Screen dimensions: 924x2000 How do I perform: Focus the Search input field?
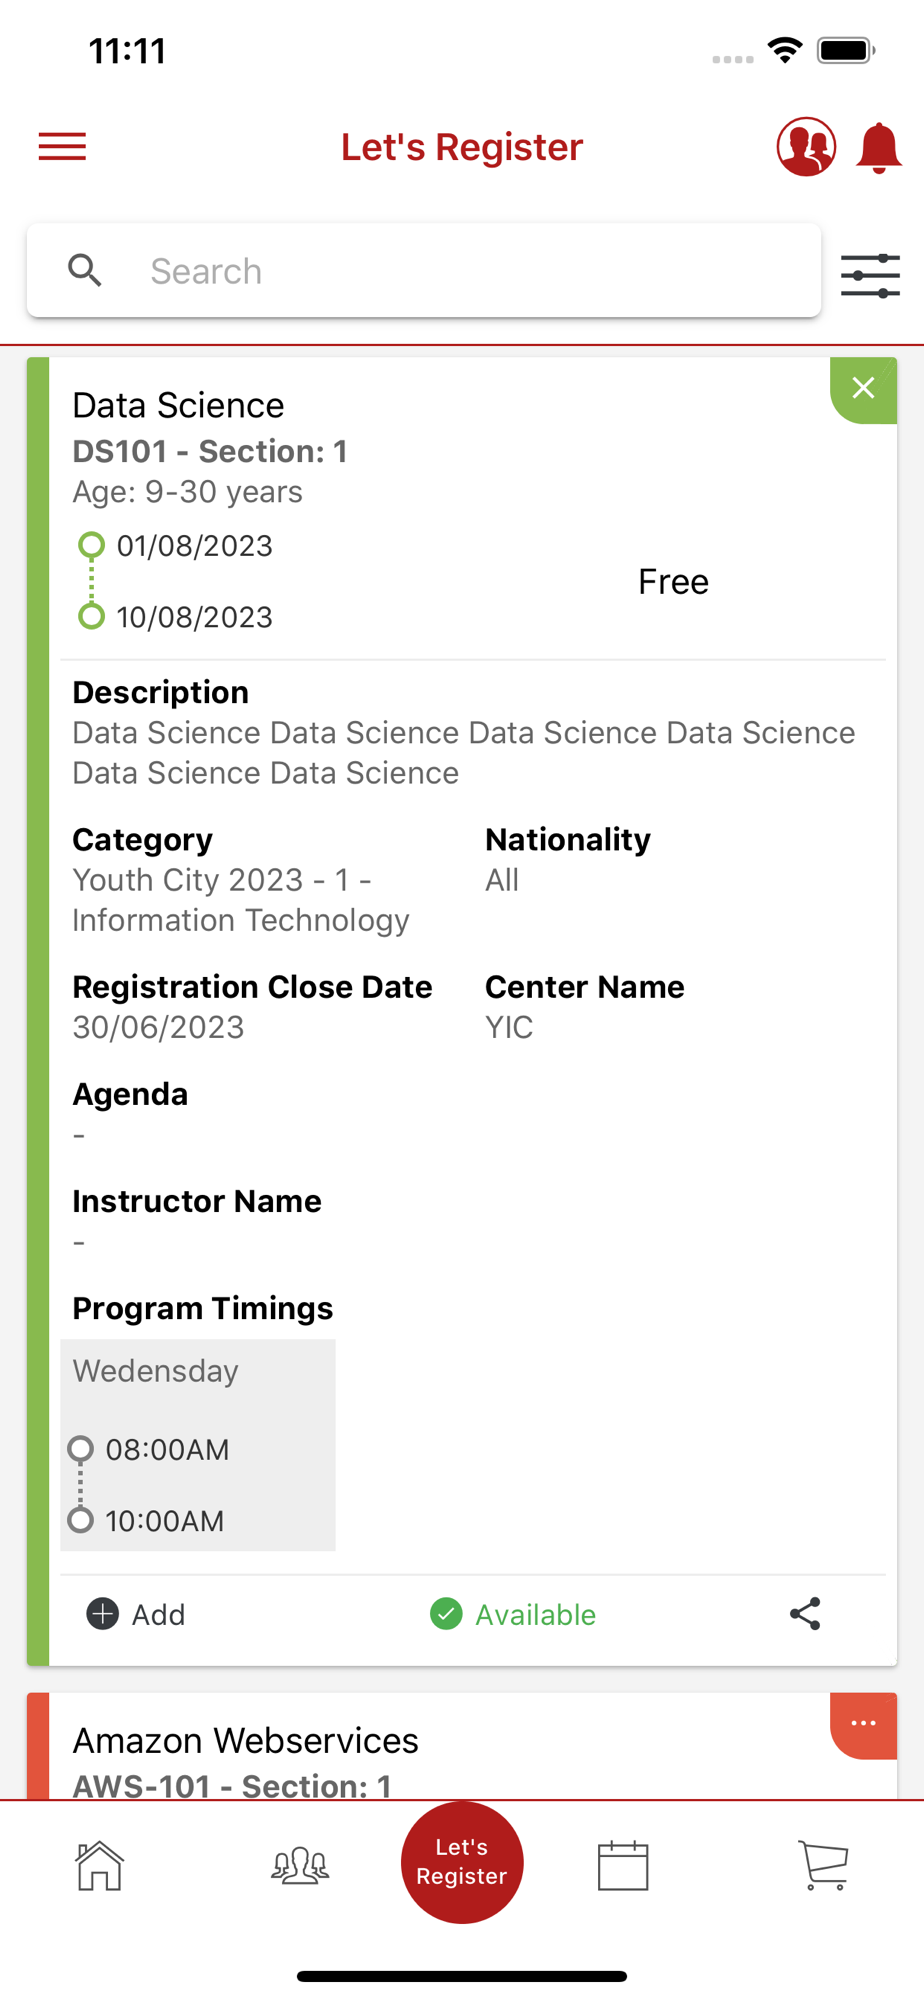pyautogui.click(x=470, y=271)
